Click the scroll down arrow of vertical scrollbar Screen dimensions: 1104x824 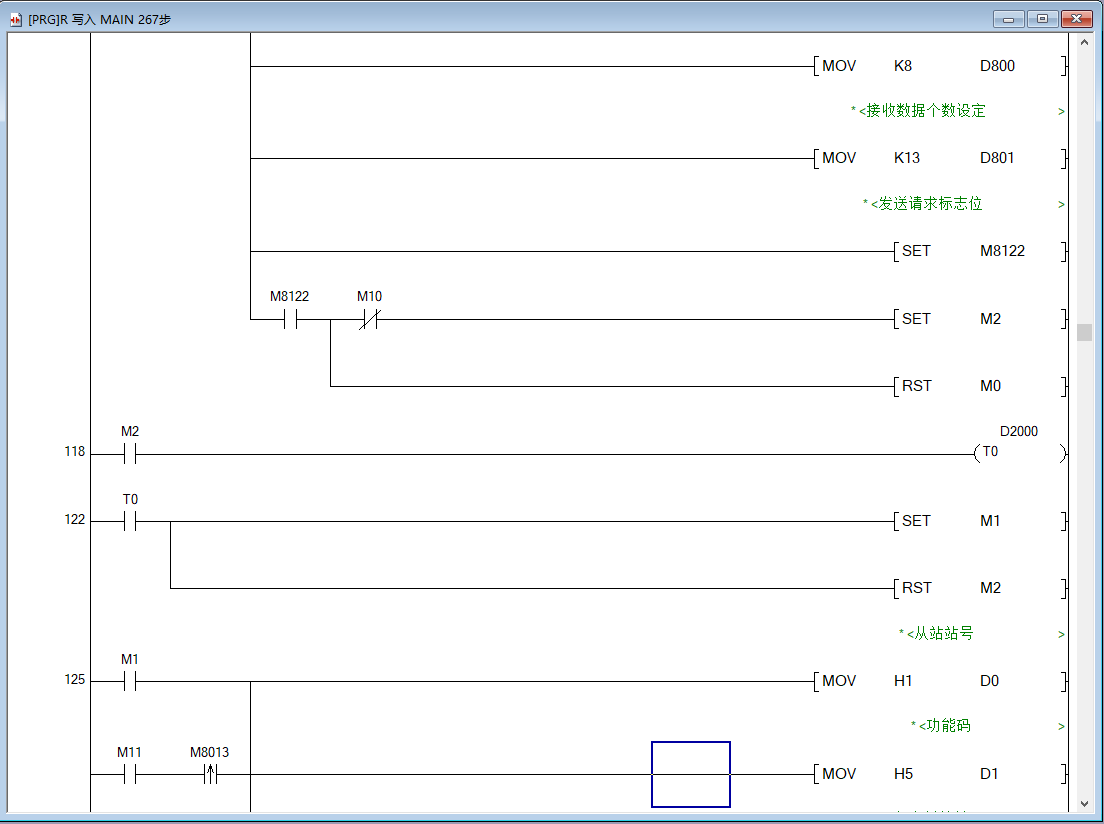tap(1084, 802)
